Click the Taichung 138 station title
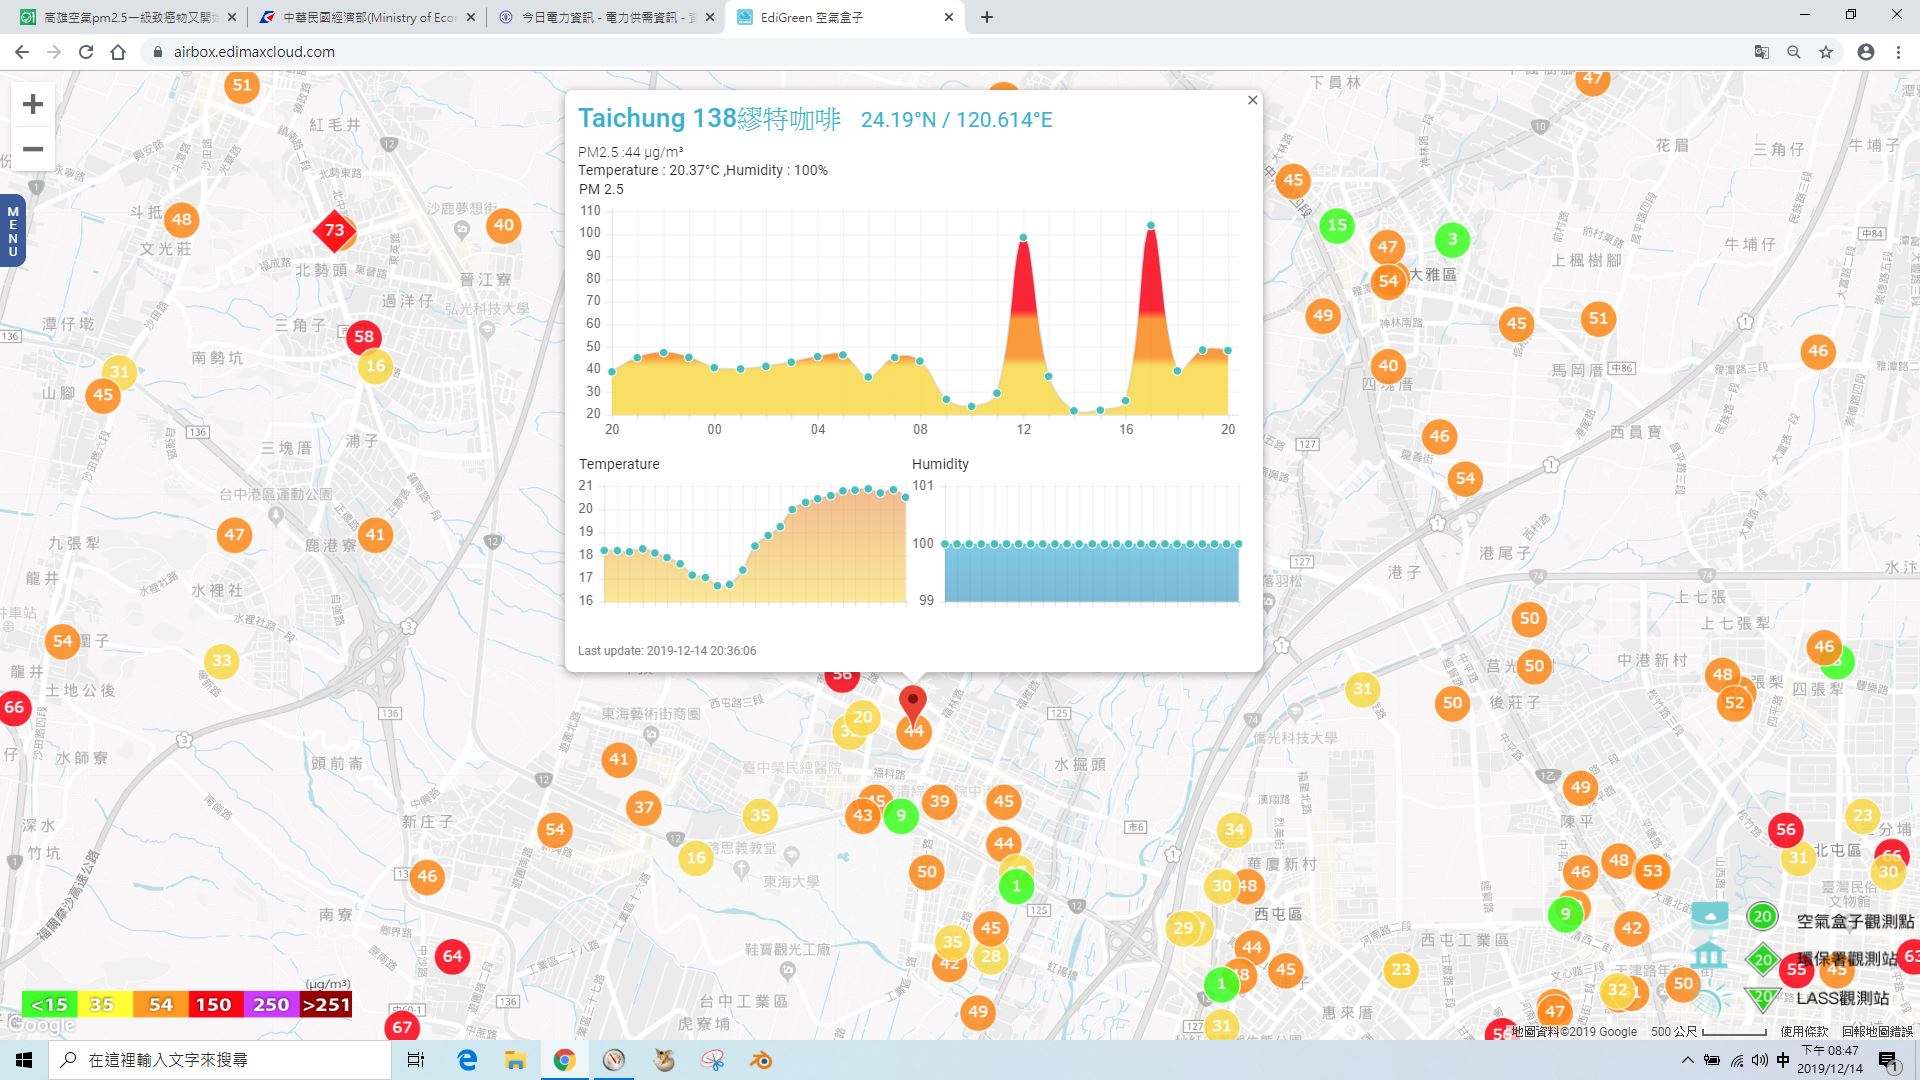1920x1080 pixels. tap(709, 119)
